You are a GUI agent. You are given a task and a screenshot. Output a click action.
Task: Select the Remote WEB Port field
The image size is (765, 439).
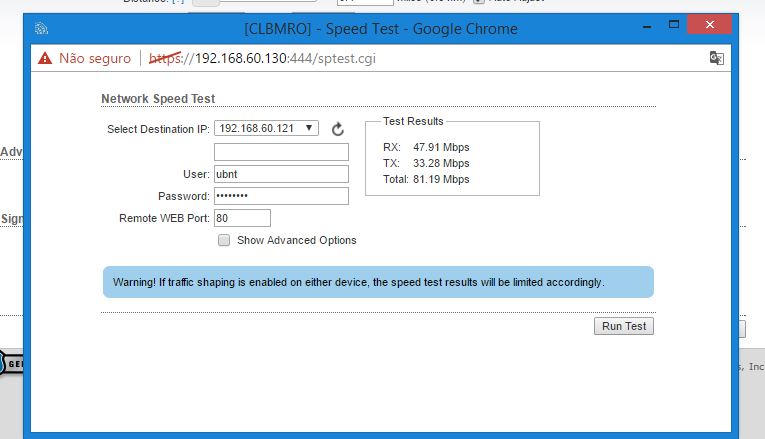point(242,218)
